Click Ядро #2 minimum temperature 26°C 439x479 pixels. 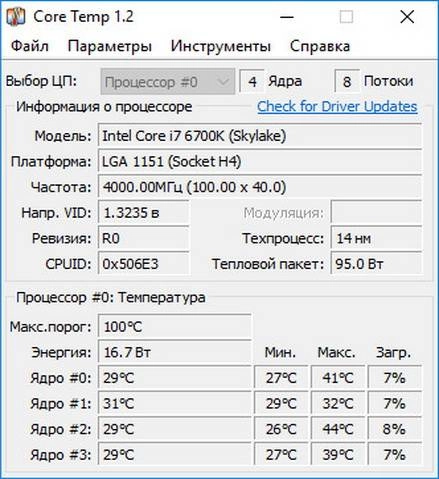tap(281, 429)
